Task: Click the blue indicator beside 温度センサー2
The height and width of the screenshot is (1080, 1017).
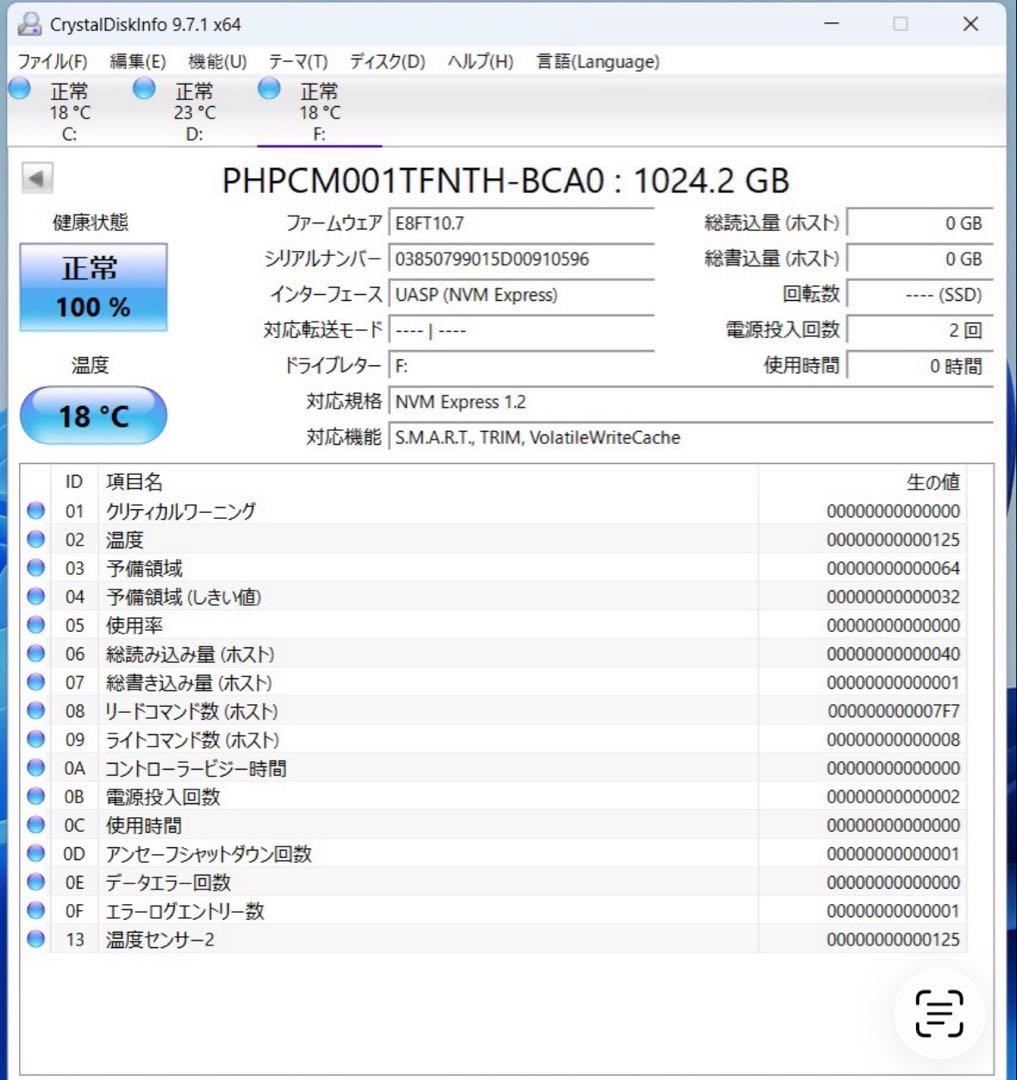Action: 36,939
